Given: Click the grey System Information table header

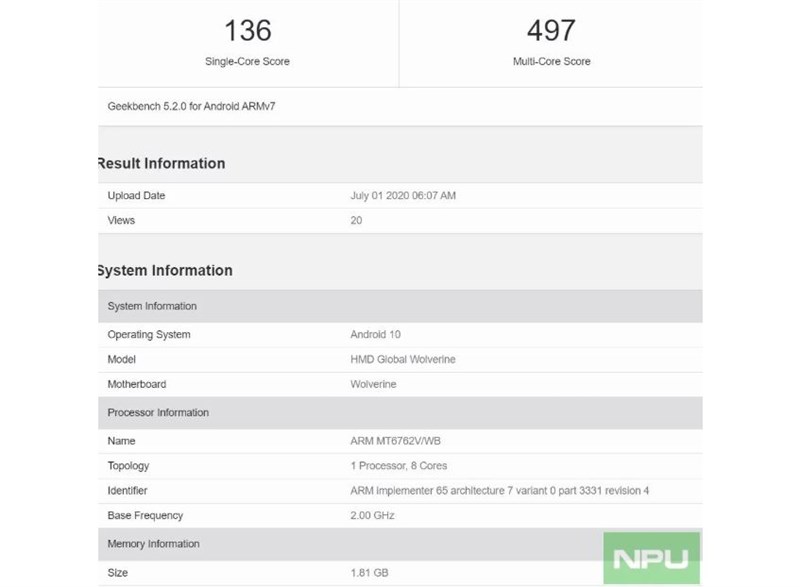Looking at the screenshot, I should click(x=400, y=306).
